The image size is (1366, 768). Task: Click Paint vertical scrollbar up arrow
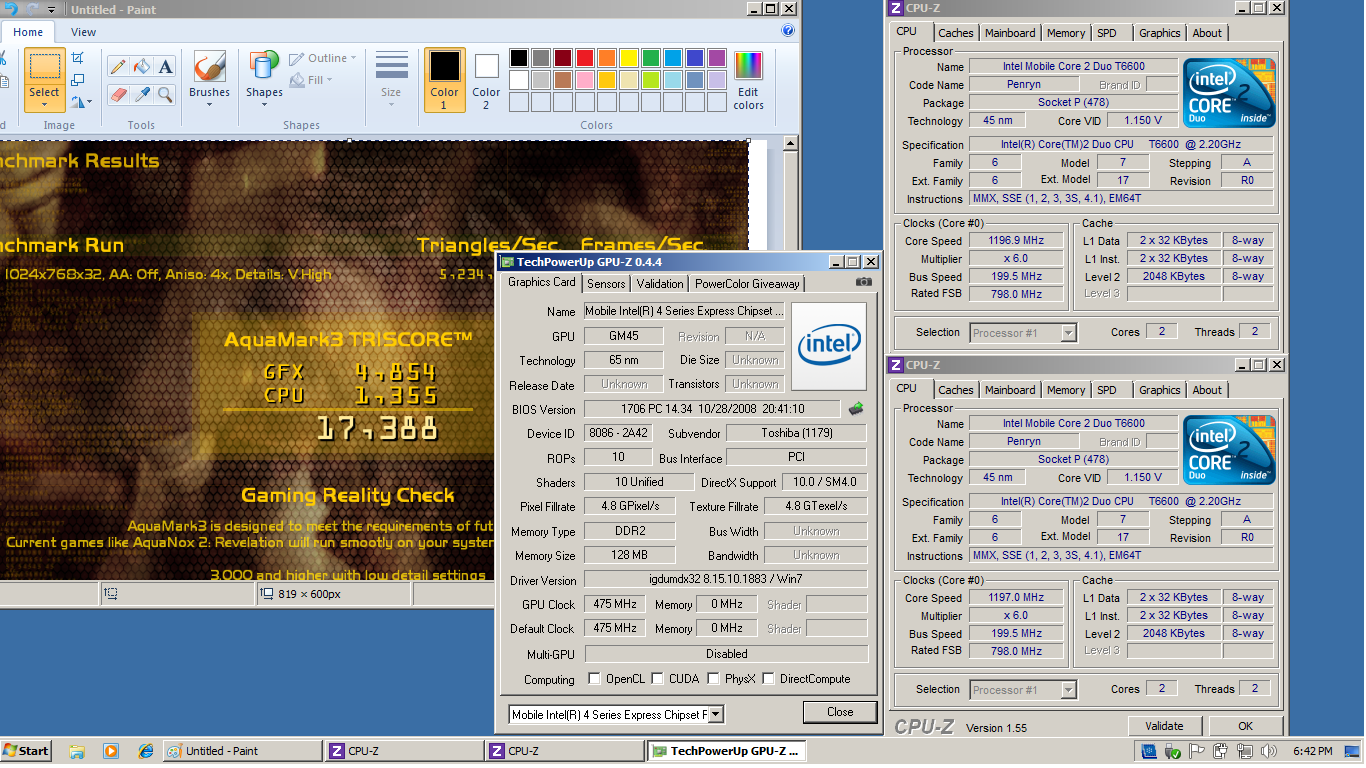(790, 145)
